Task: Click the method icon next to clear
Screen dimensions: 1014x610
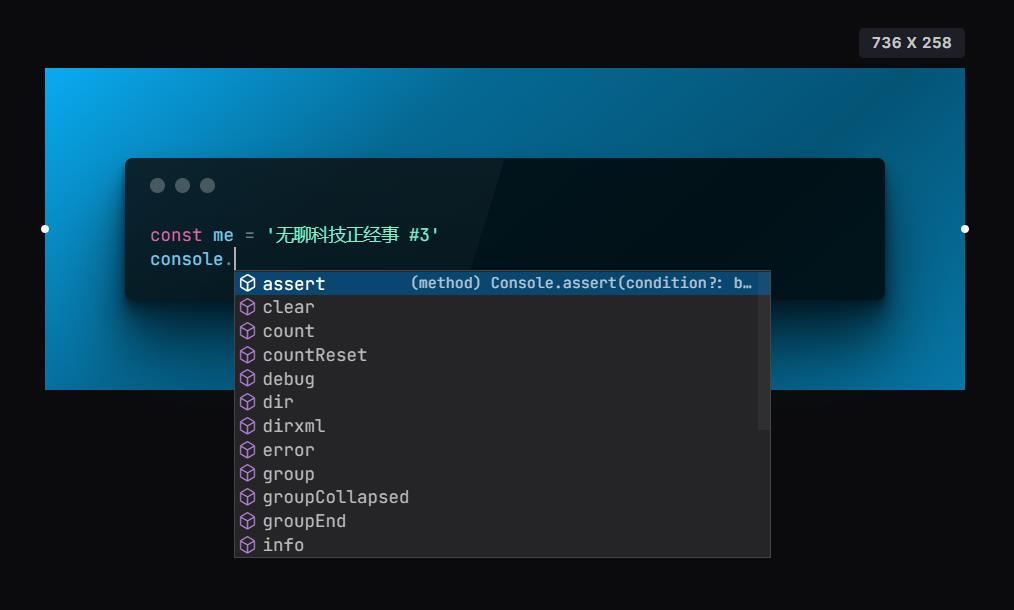Action: tap(248, 307)
